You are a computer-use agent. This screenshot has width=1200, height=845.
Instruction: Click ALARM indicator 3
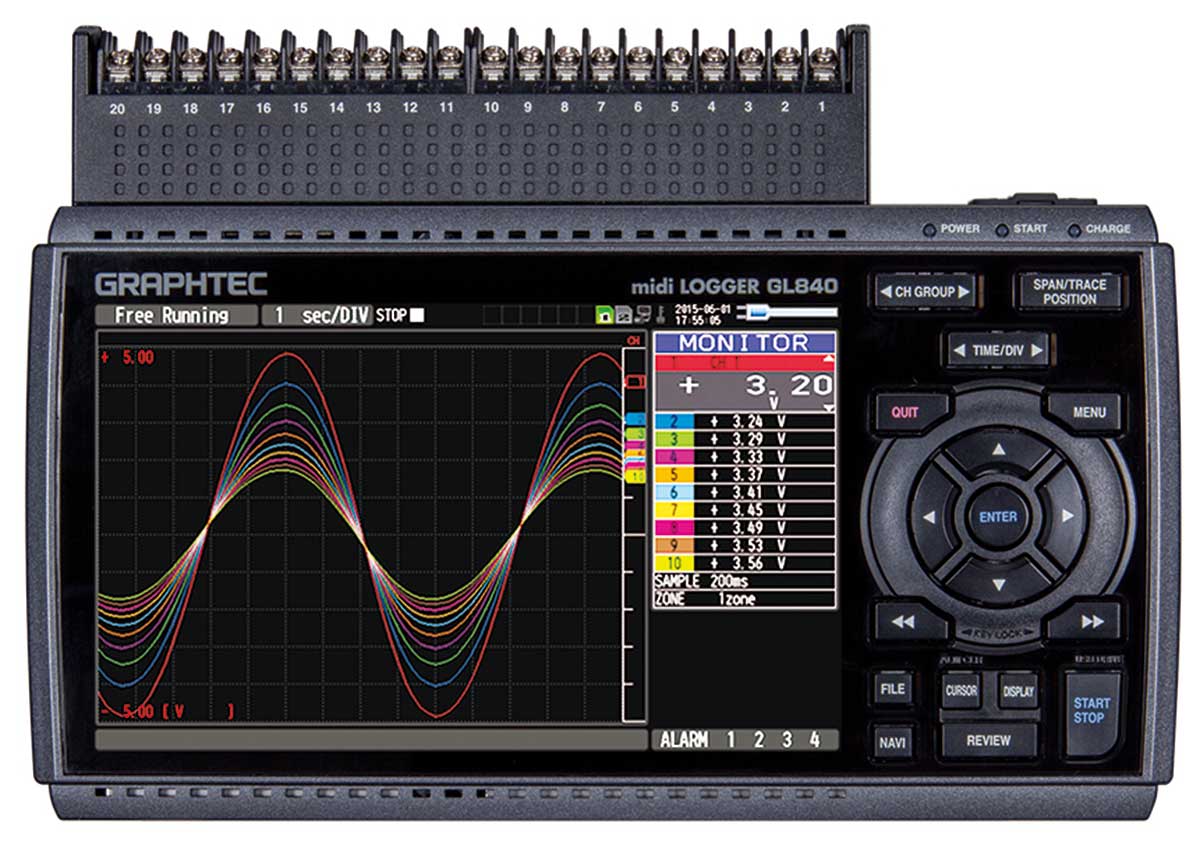click(x=786, y=740)
